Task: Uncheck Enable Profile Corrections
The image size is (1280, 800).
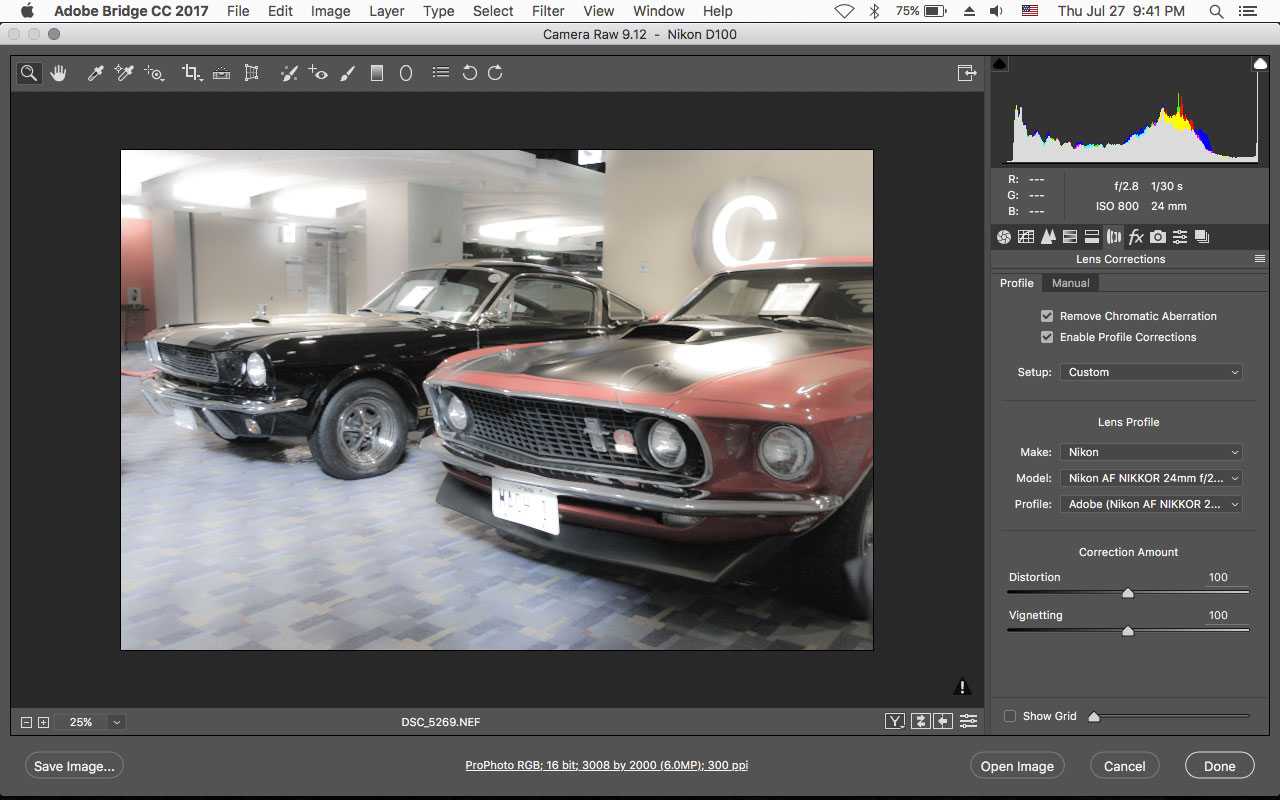Action: coord(1047,337)
